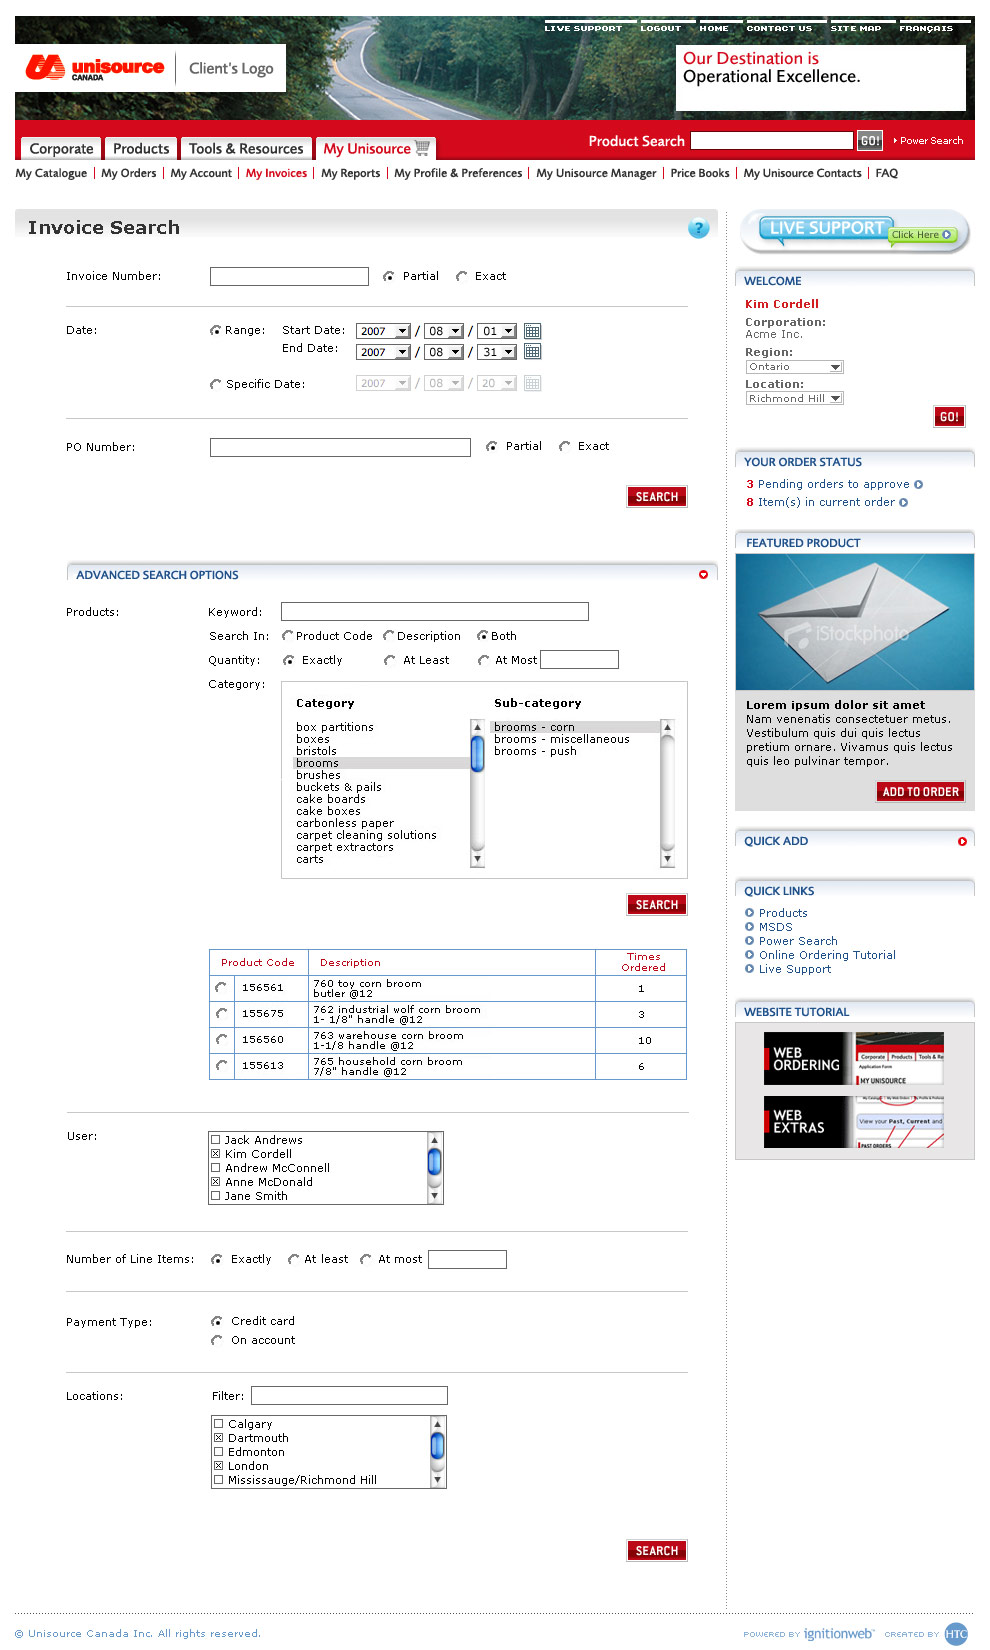The height and width of the screenshot is (1650, 990).
Task: Check the Jack Andrews user checkbox
Action: [x=215, y=1140]
